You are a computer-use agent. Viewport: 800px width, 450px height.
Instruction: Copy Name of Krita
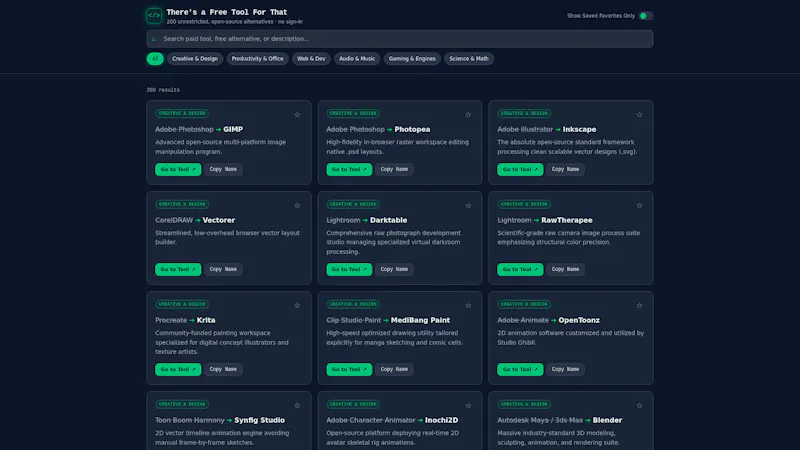click(223, 369)
